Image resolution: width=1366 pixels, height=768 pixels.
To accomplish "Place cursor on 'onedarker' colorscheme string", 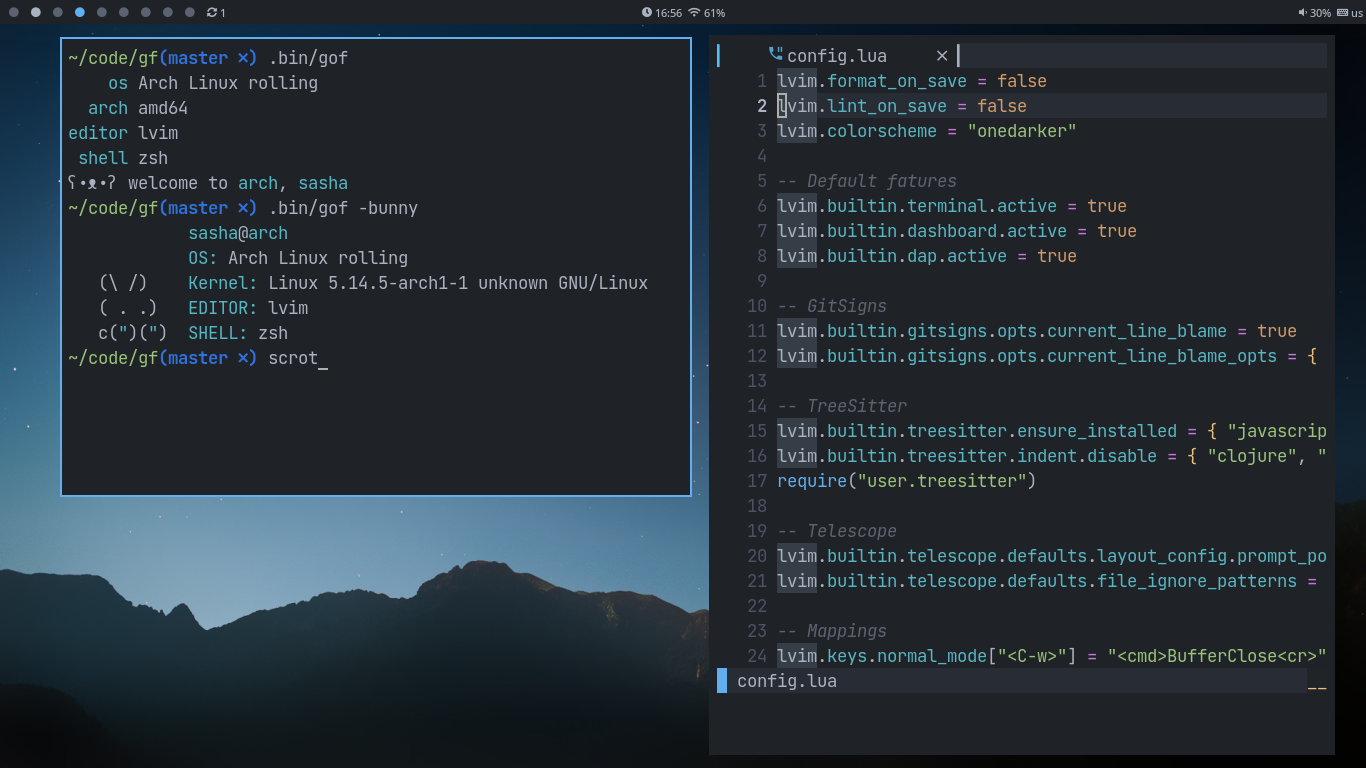I will pyautogui.click(x=1021, y=131).
